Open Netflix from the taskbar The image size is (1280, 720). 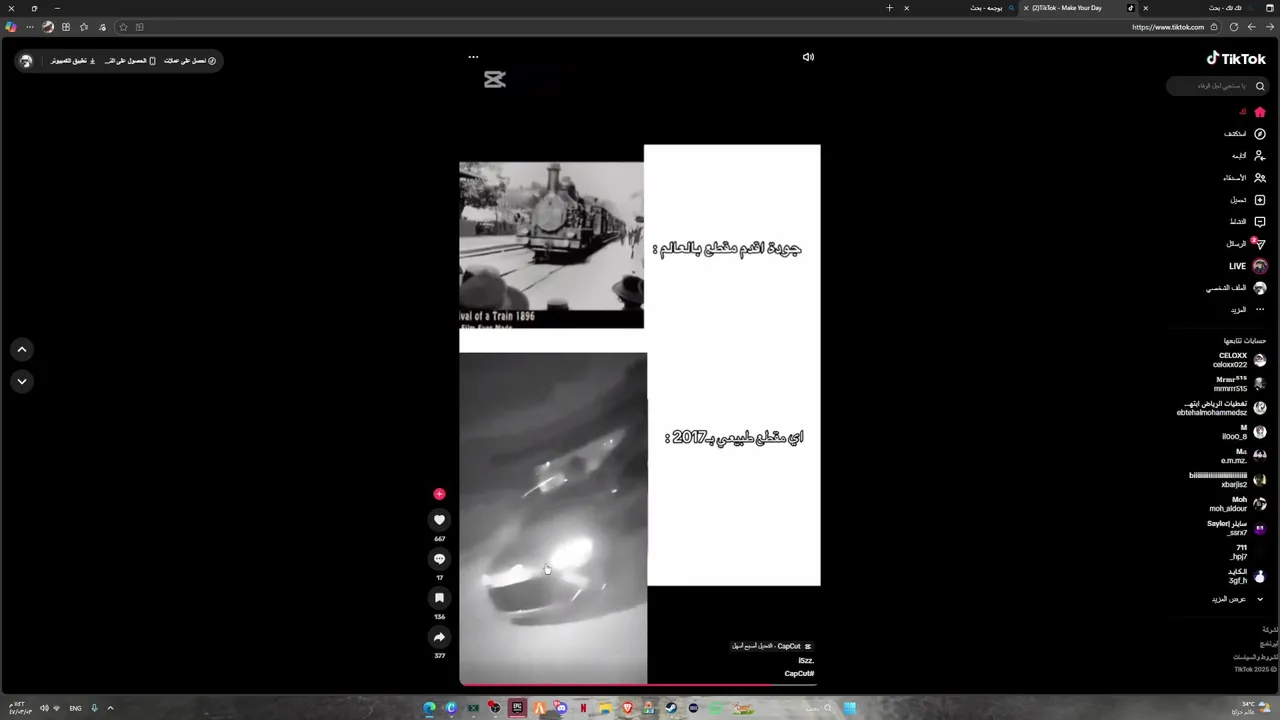[x=583, y=708]
